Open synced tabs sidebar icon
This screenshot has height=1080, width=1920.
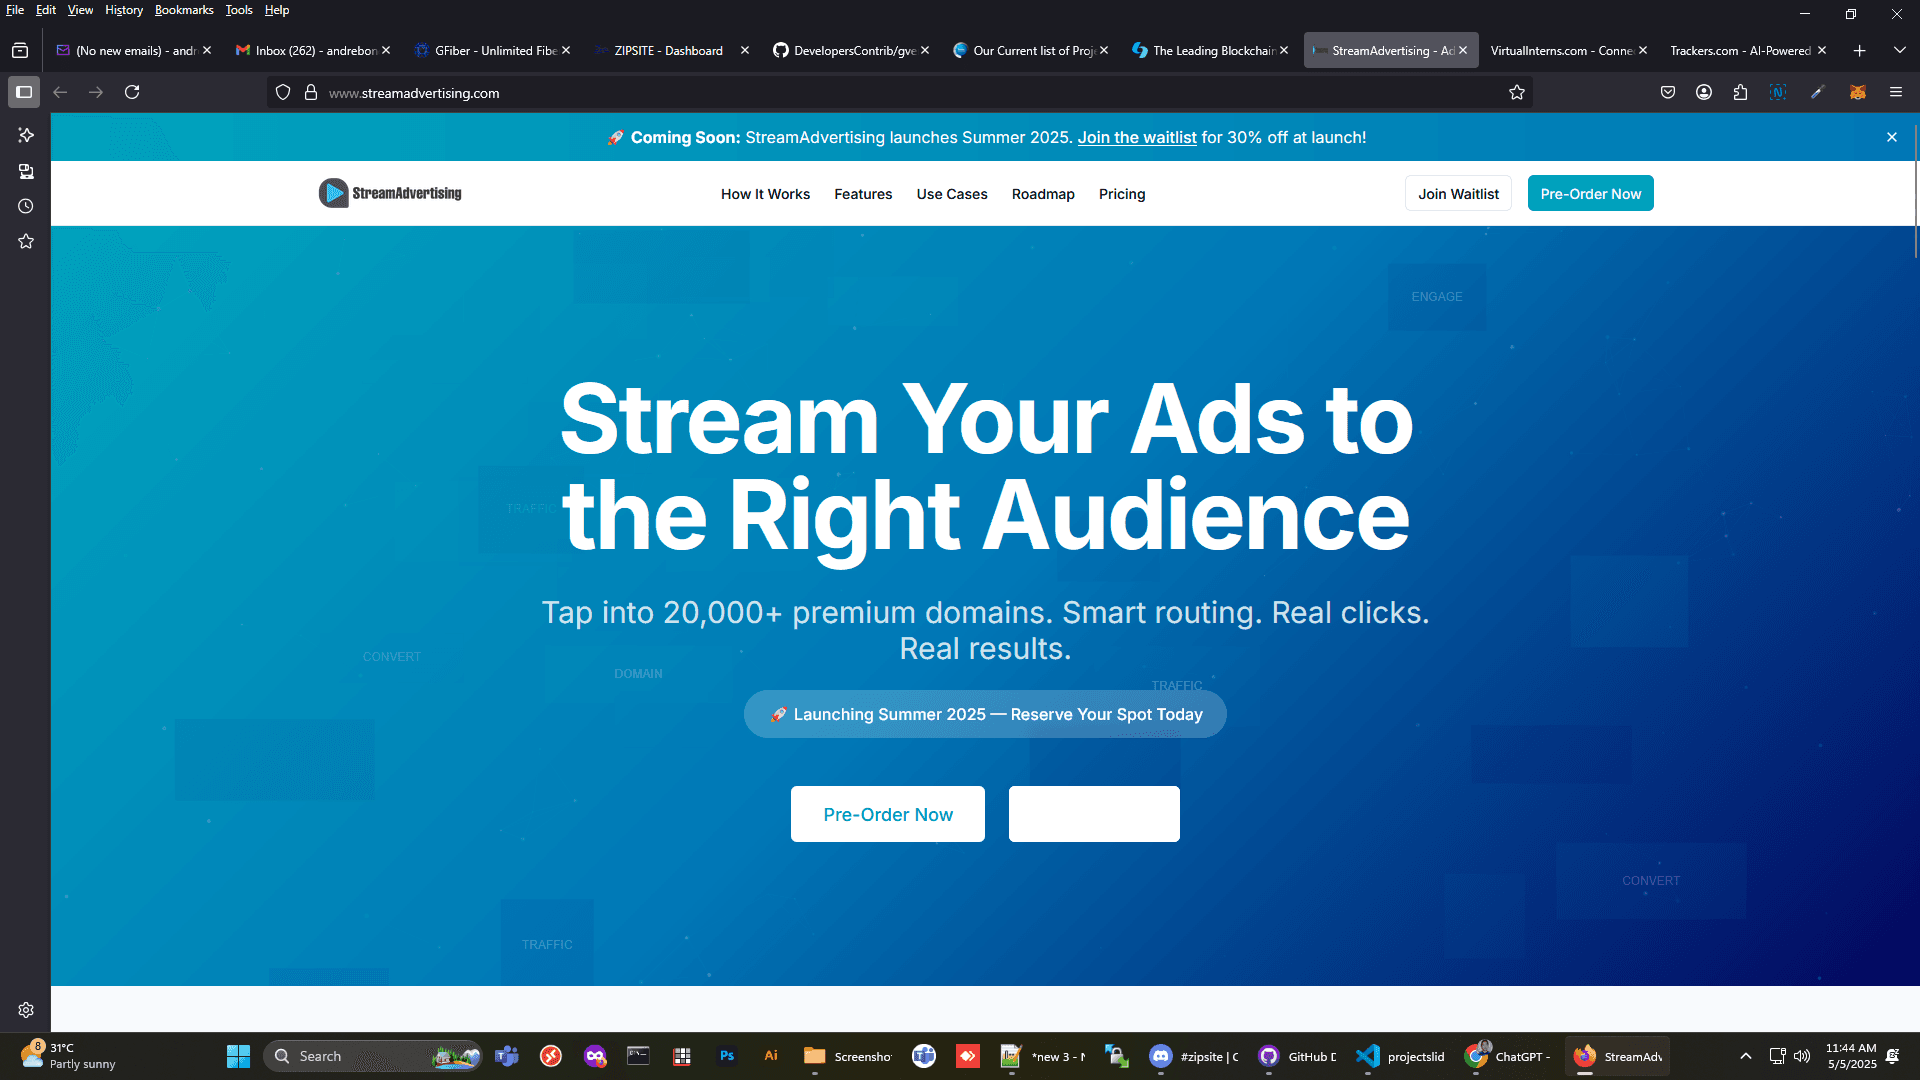[26, 171]
